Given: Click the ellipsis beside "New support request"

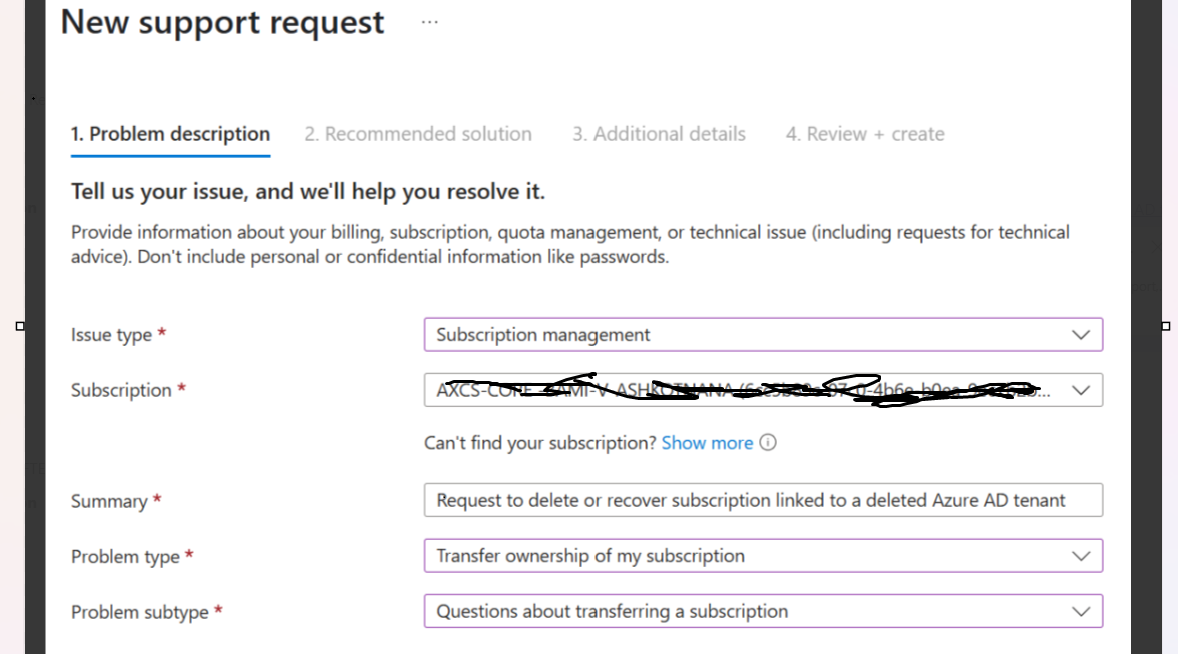Looking at the screenshot, I should click(x=429, y=20).
